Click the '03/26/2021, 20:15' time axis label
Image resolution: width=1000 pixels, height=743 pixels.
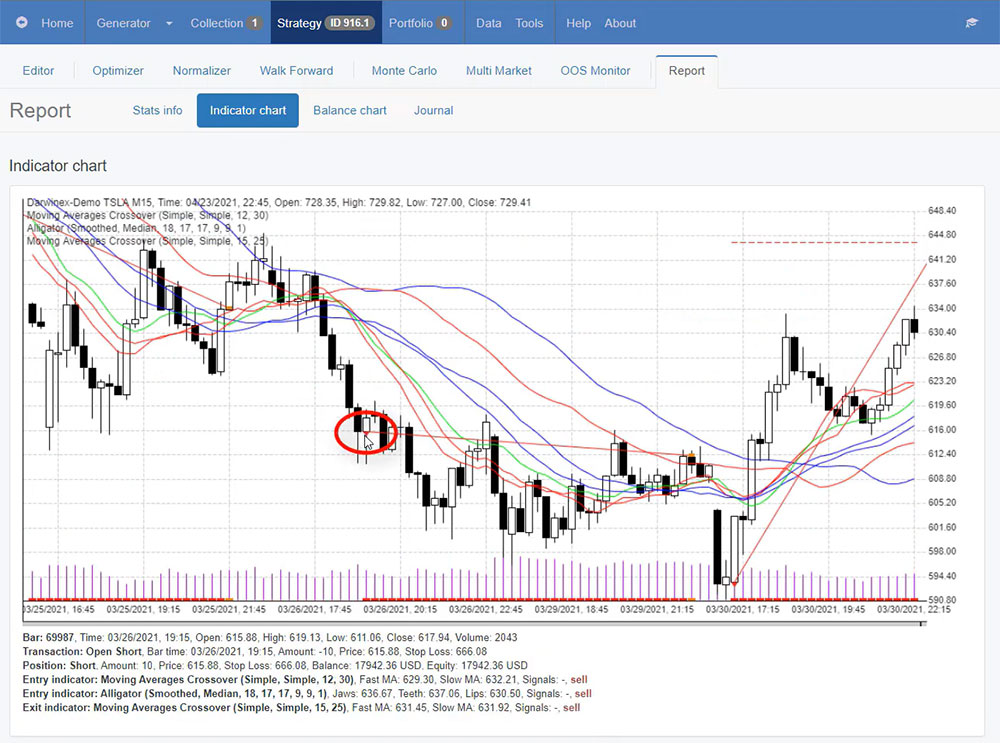[x=400, y=609]
